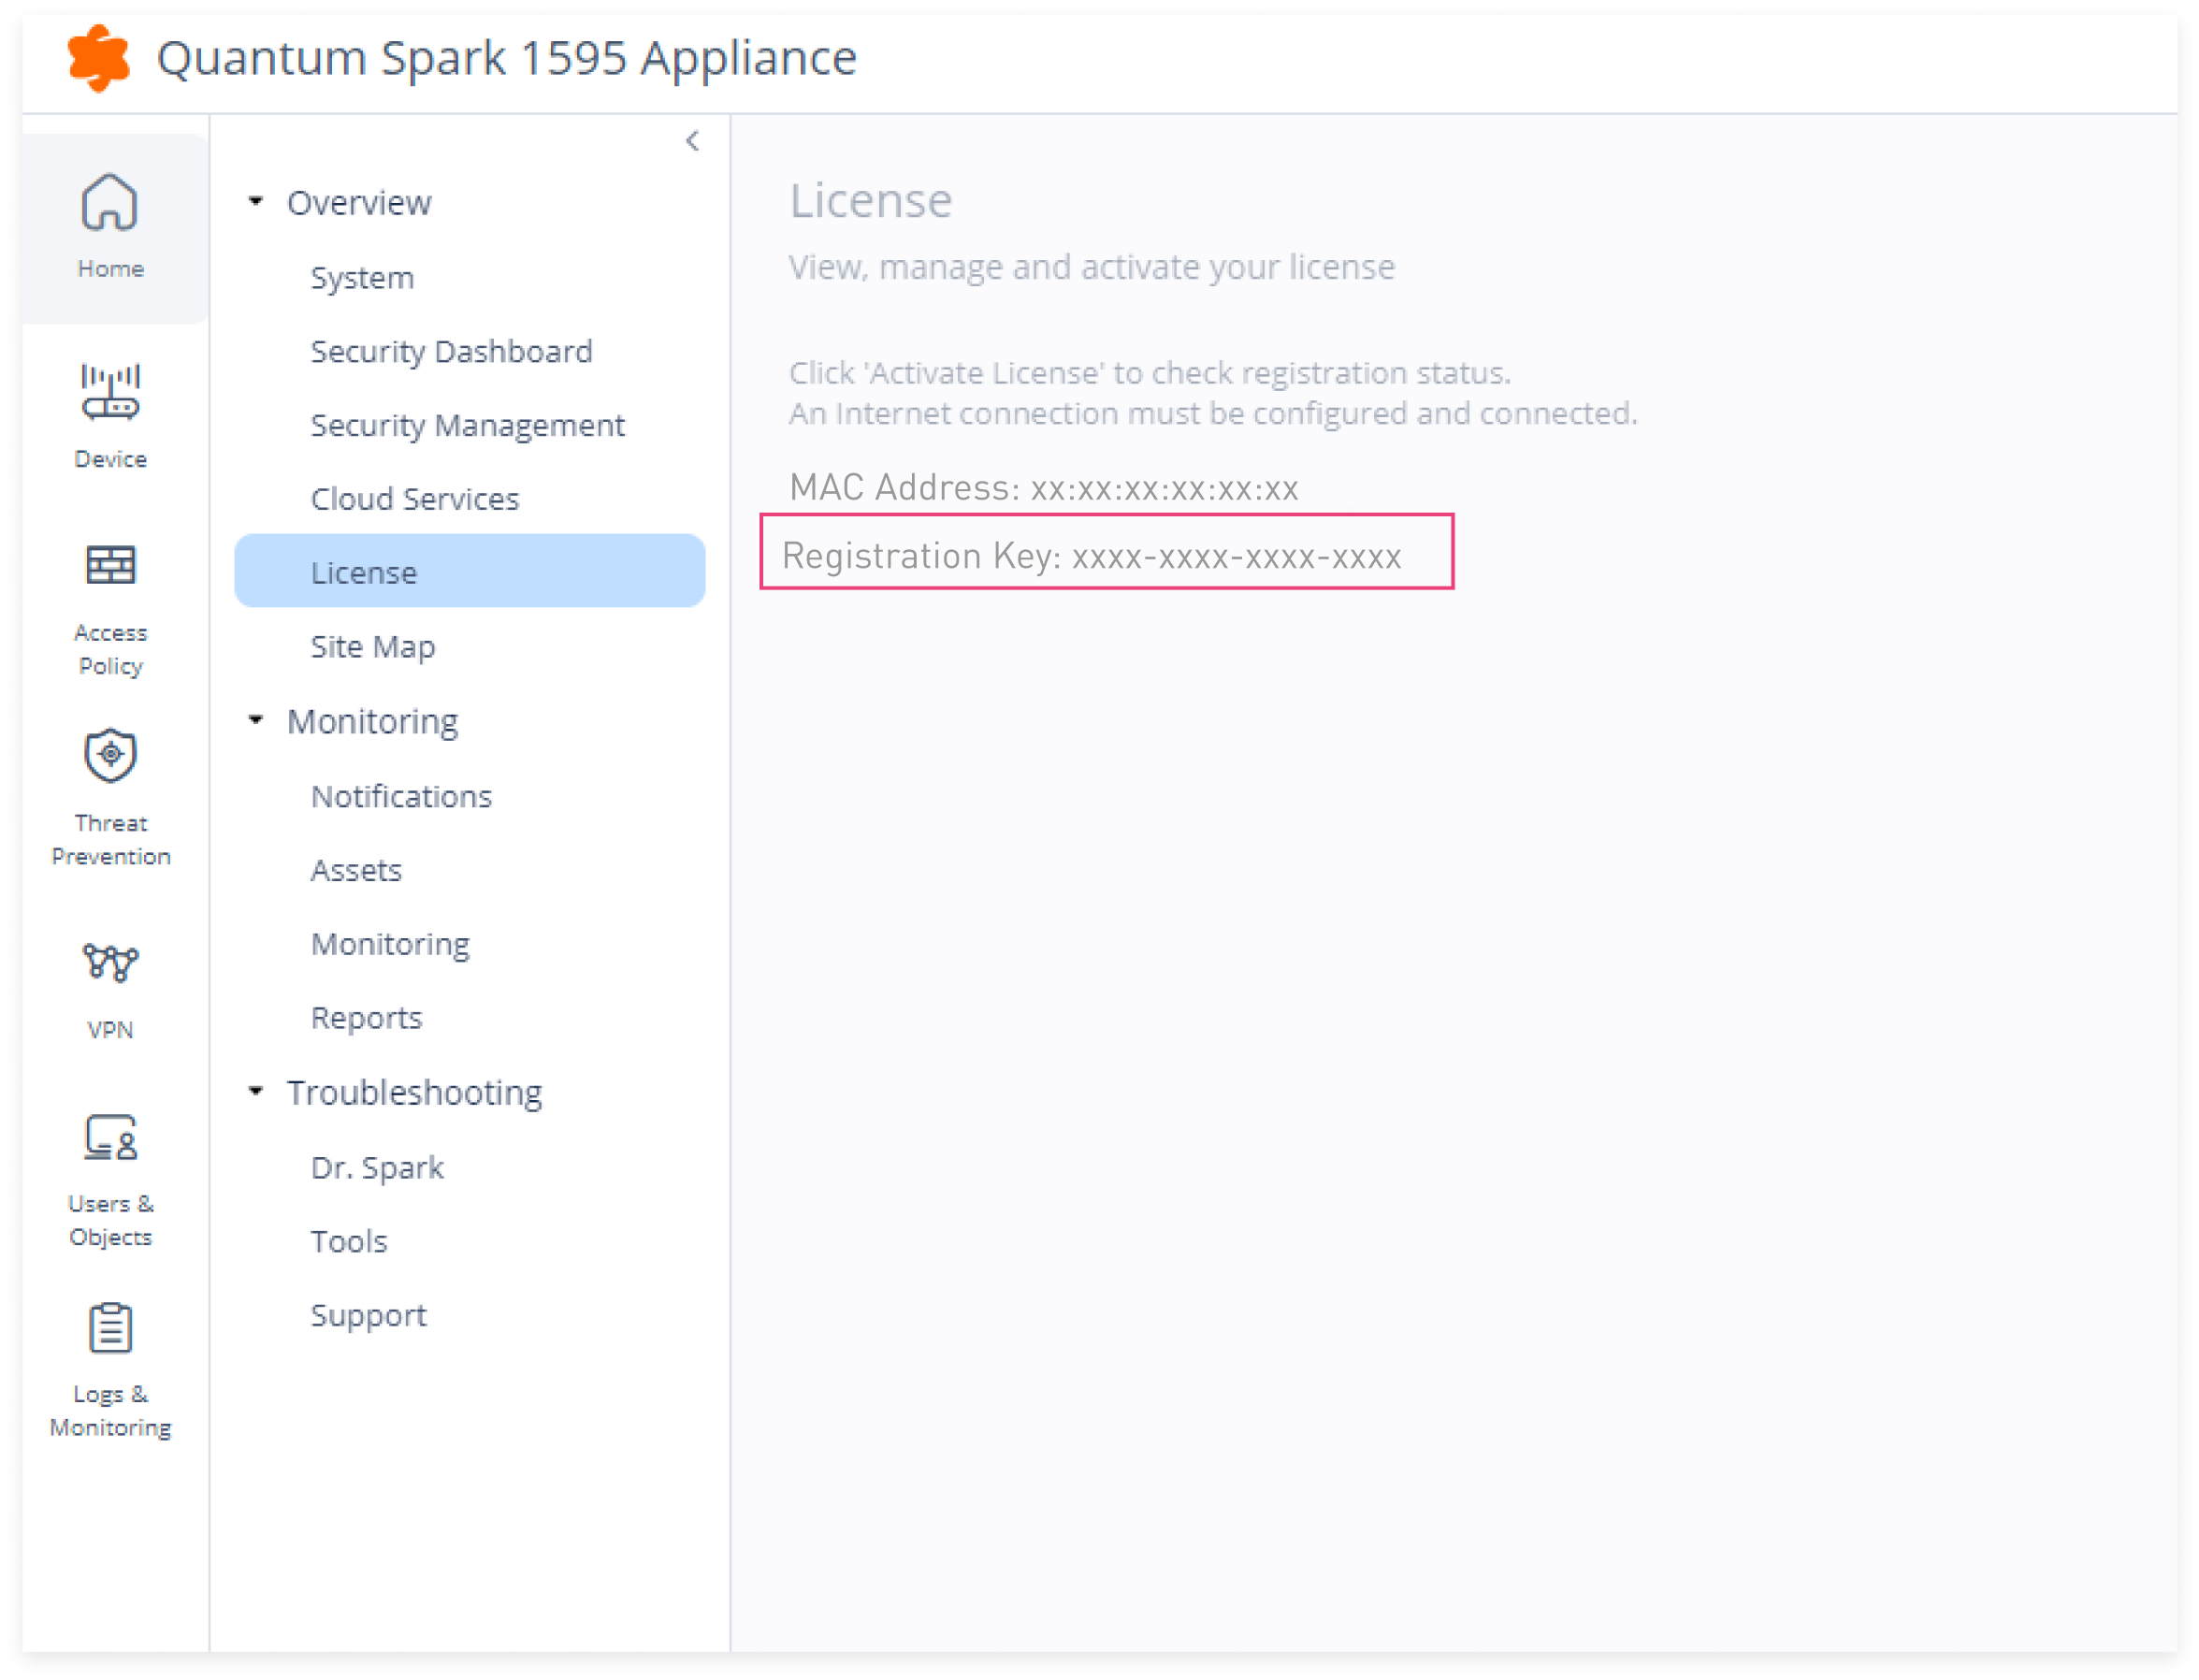2199x1680 pixels.
Task: Open the Device section icon
Action: click(x=110, y=392)
